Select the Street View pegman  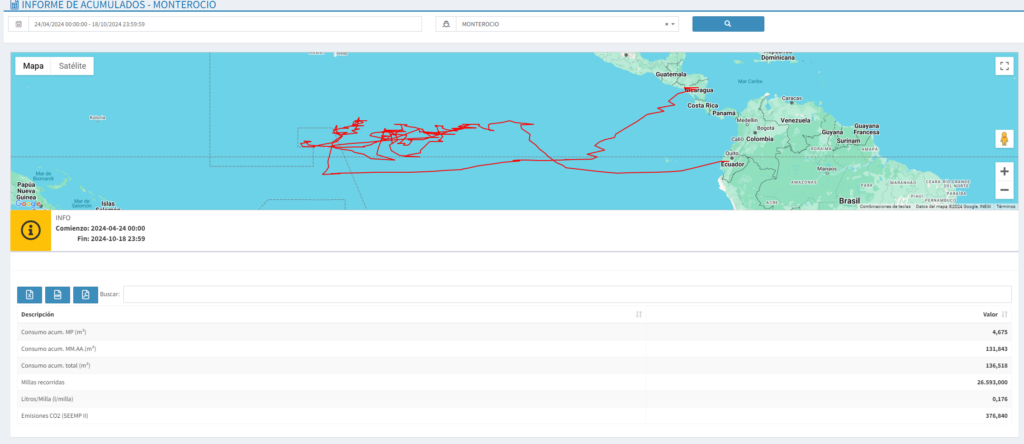pos(1004,139)
